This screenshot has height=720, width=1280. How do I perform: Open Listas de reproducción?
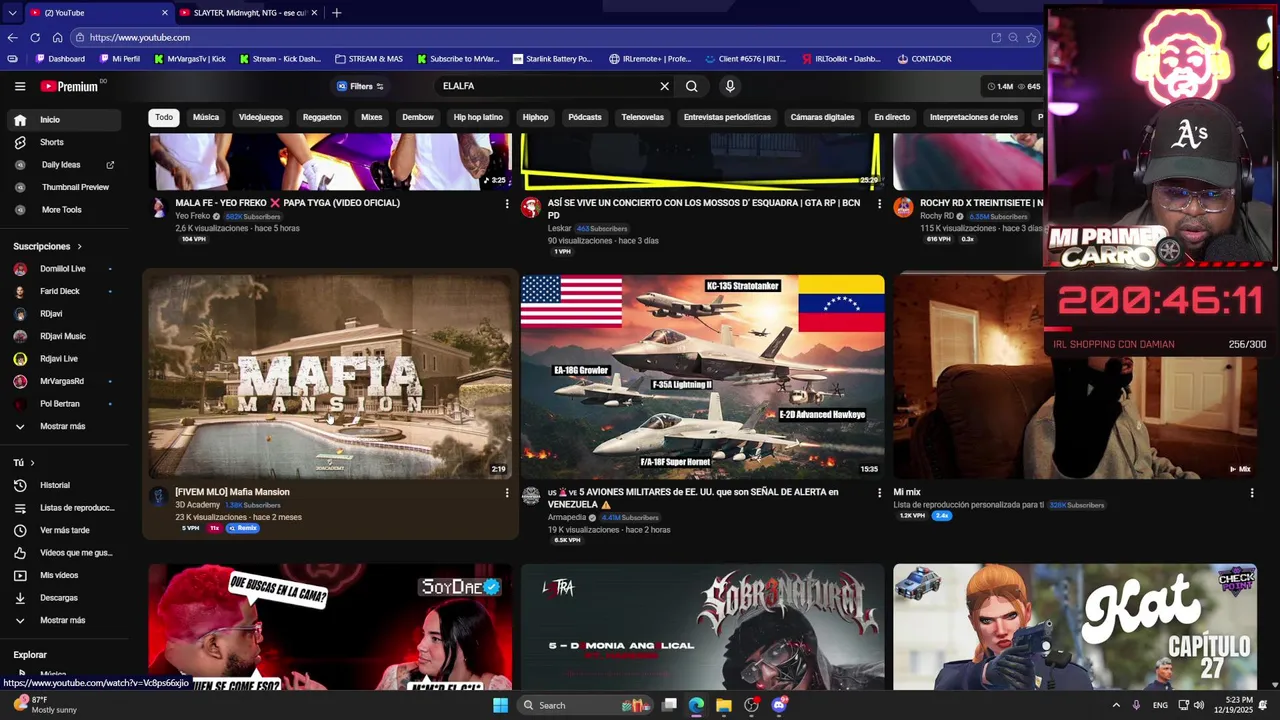(x=64, y=507)
